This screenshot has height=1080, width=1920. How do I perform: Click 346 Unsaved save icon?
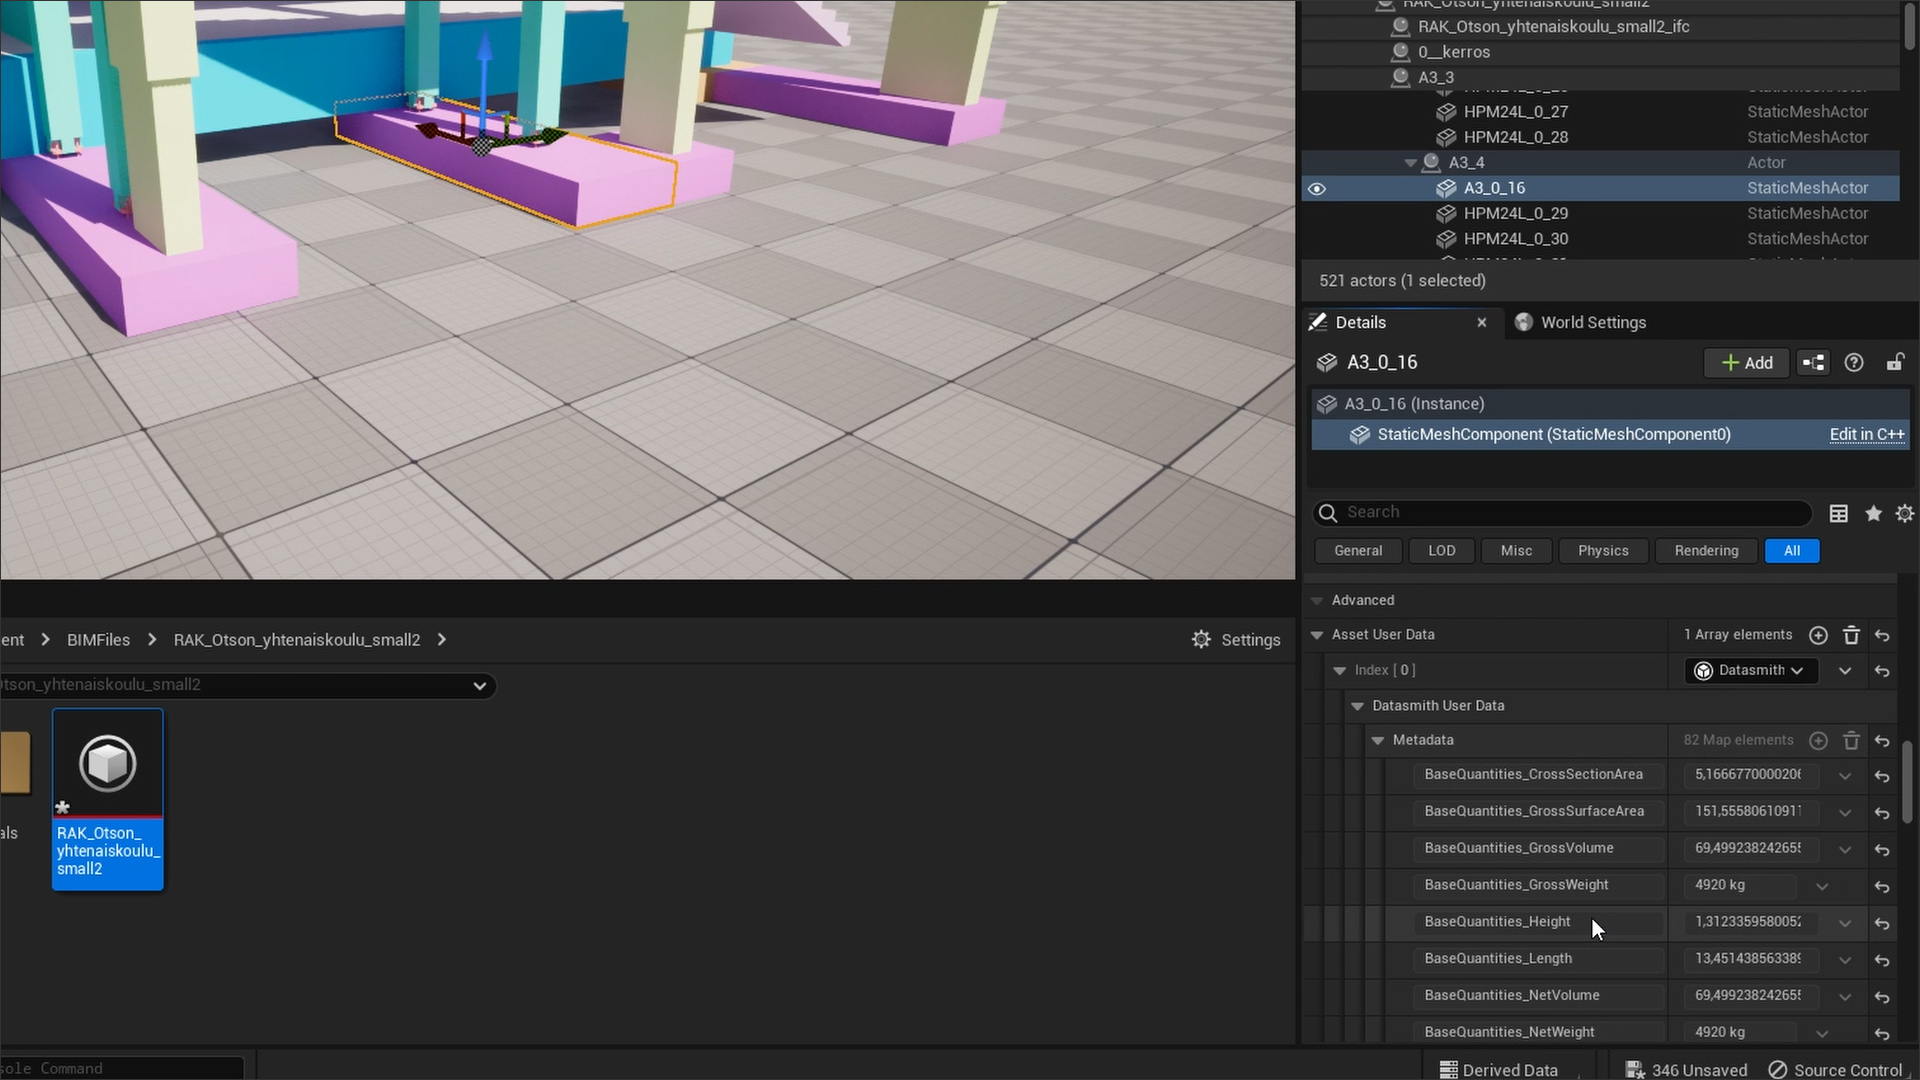coord(1635,1069)
